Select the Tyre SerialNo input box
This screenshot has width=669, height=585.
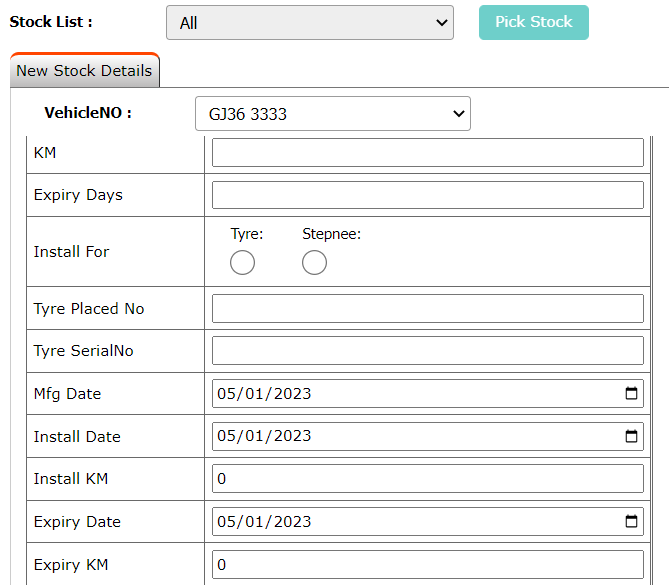[x=427, y=351]
